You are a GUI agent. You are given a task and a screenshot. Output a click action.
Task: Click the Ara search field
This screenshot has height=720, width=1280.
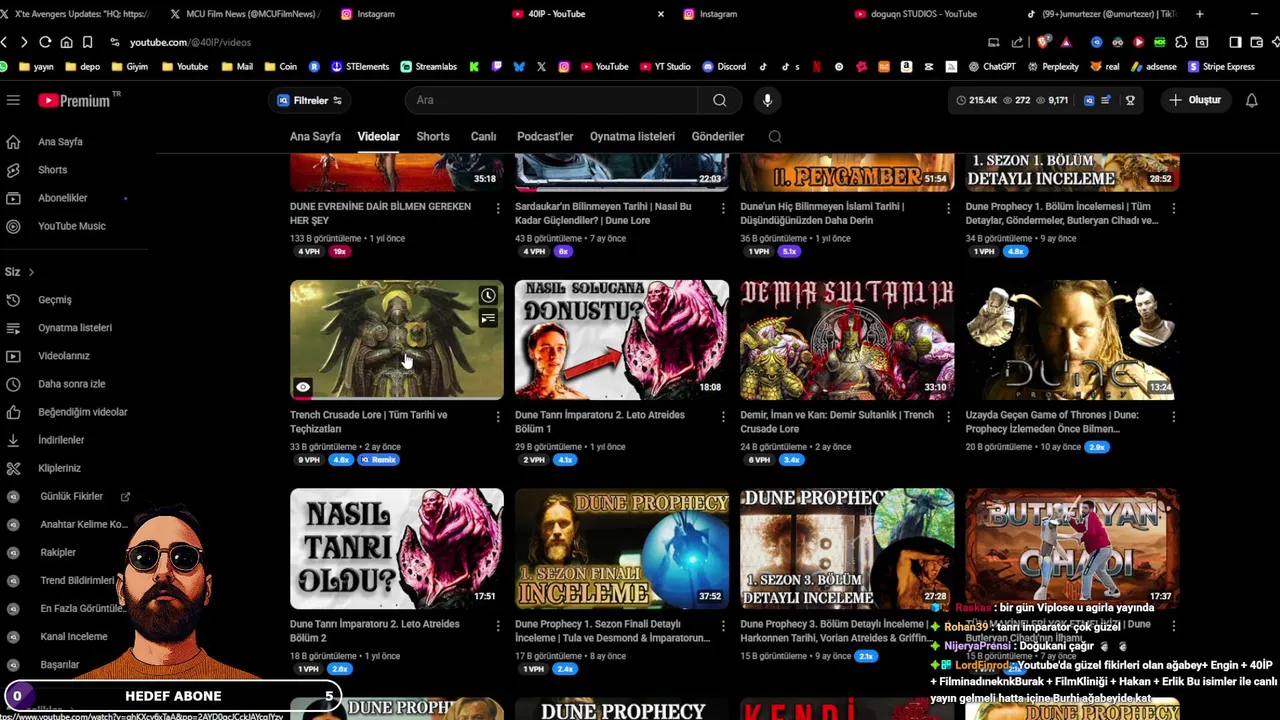[x=551, y=100]
